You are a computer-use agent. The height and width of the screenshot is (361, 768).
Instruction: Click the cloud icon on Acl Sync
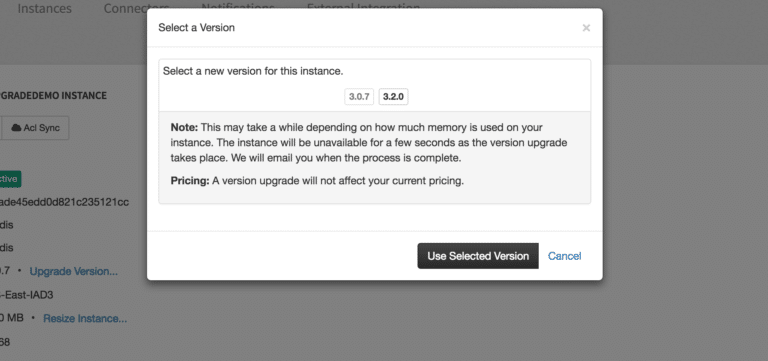click(16, 128)
